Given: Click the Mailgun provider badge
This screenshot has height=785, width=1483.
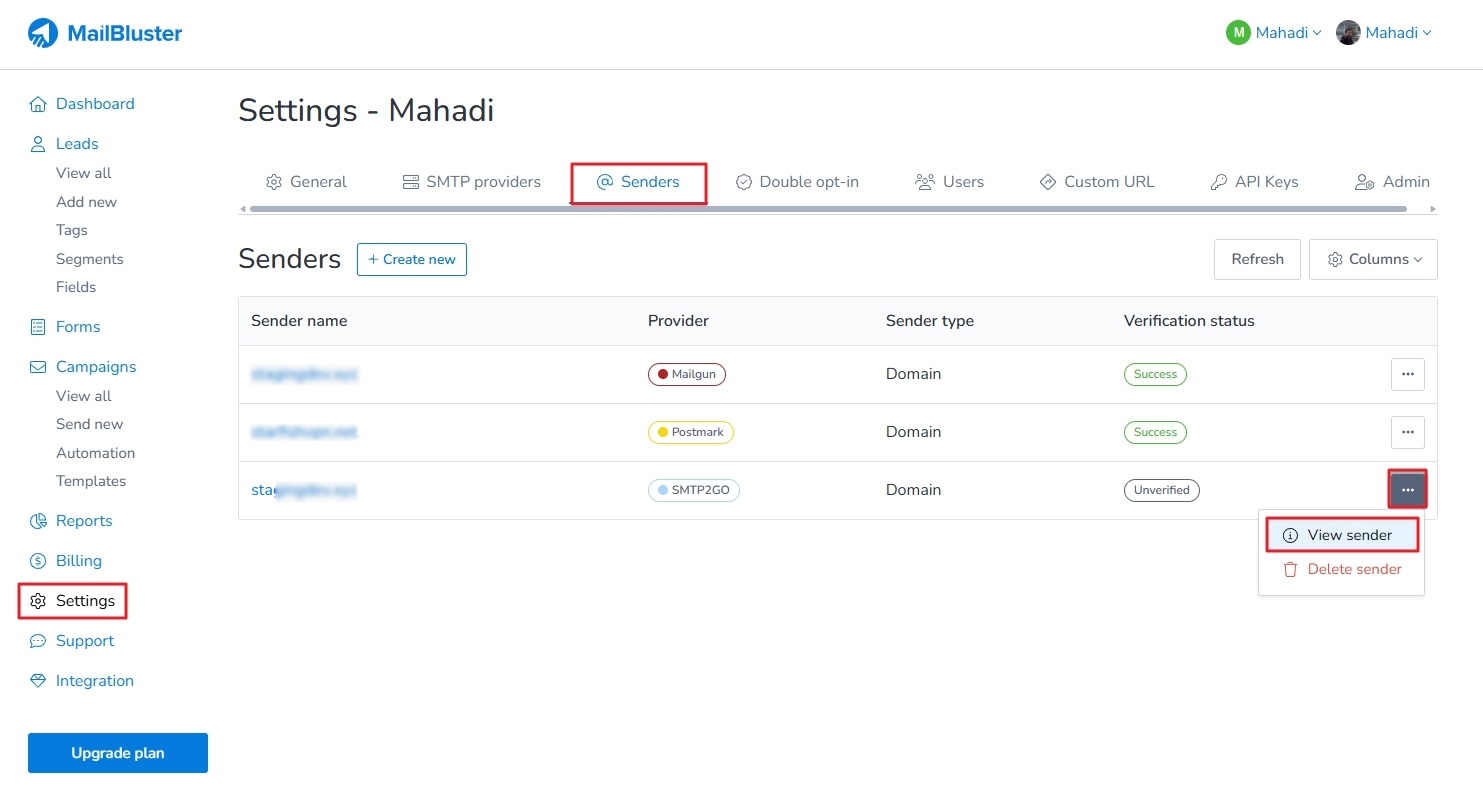Looking at the screenshot, I should pyautogui.click(x=687, y=374).
